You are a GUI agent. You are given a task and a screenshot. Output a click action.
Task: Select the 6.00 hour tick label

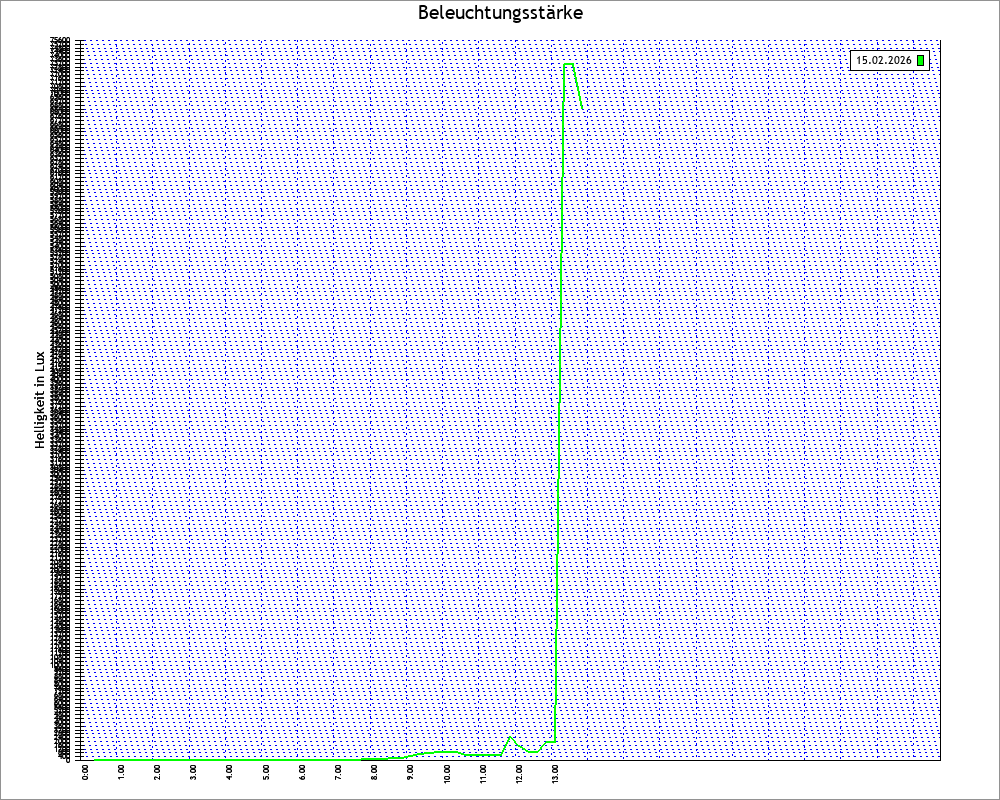[x=302, y=773]
